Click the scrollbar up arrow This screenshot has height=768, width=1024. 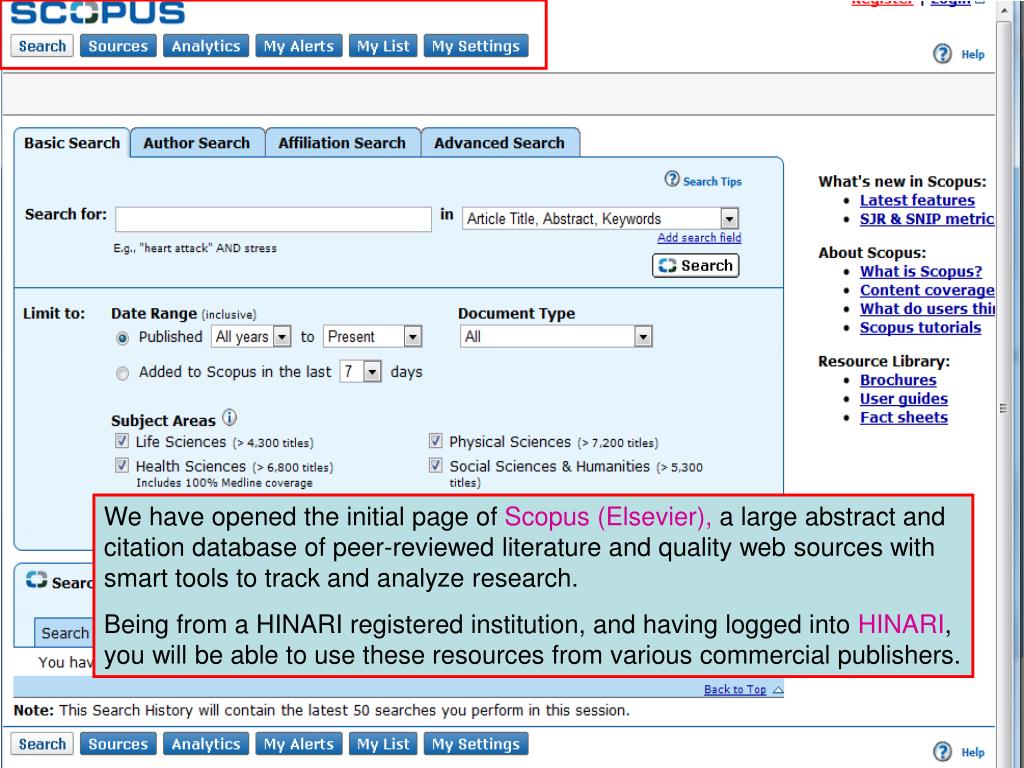(x=1004, y=10)
